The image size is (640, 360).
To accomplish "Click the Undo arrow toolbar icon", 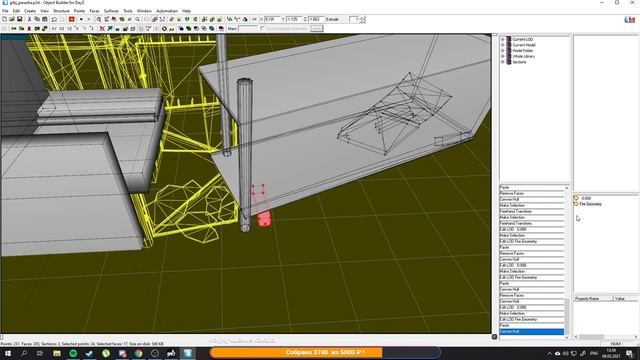I will point(54,19).
